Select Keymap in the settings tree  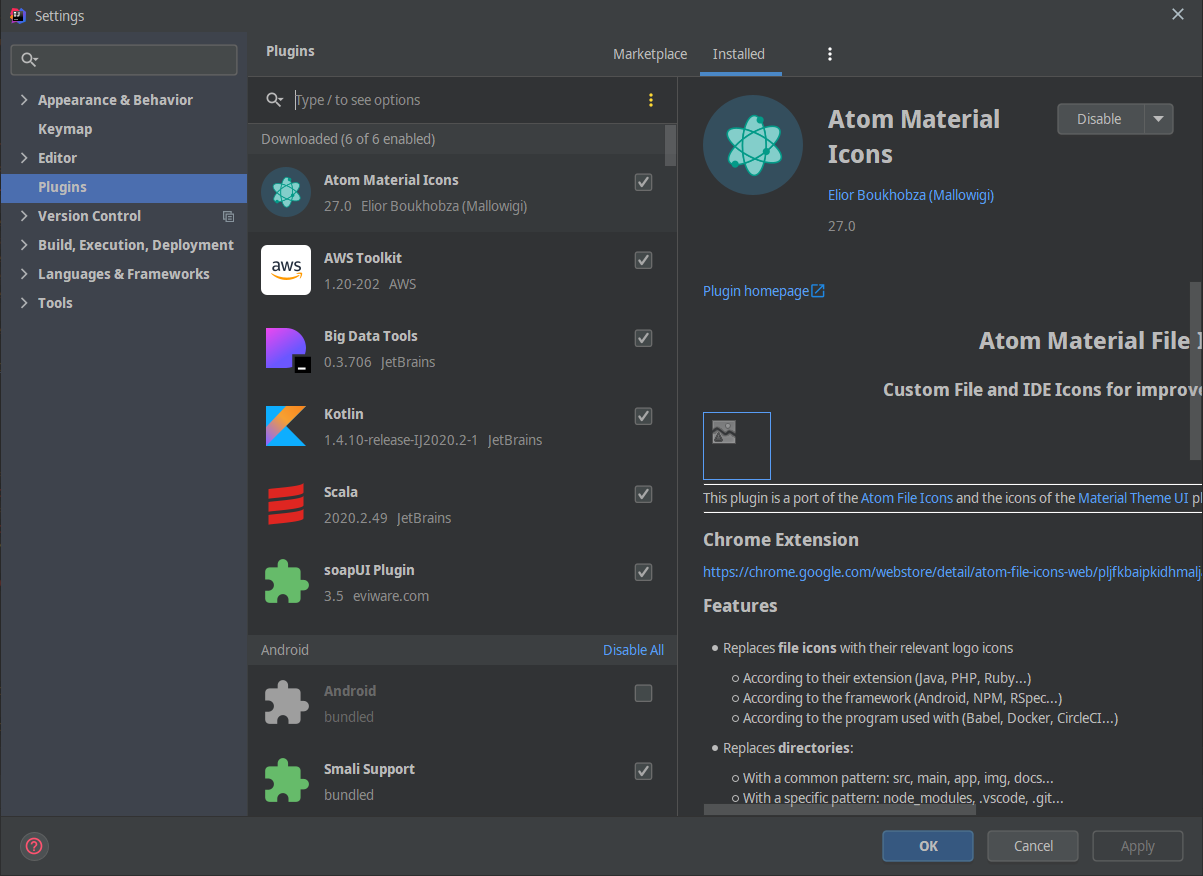(x=65, y=129)
